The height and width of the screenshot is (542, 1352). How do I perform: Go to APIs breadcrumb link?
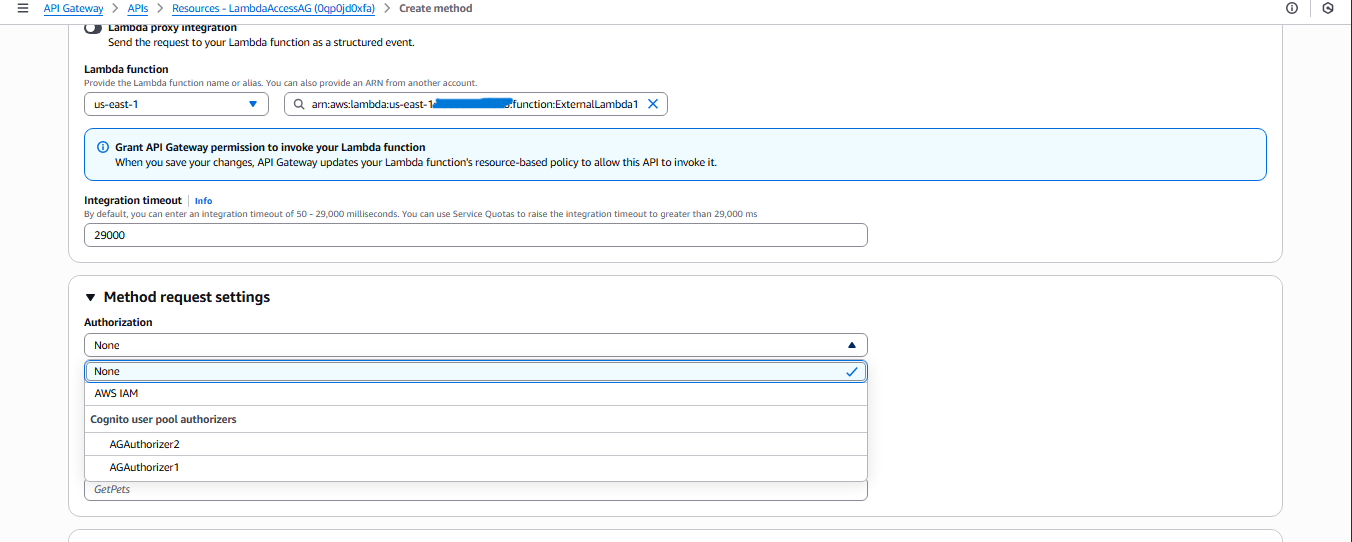[x=138, y=8]
